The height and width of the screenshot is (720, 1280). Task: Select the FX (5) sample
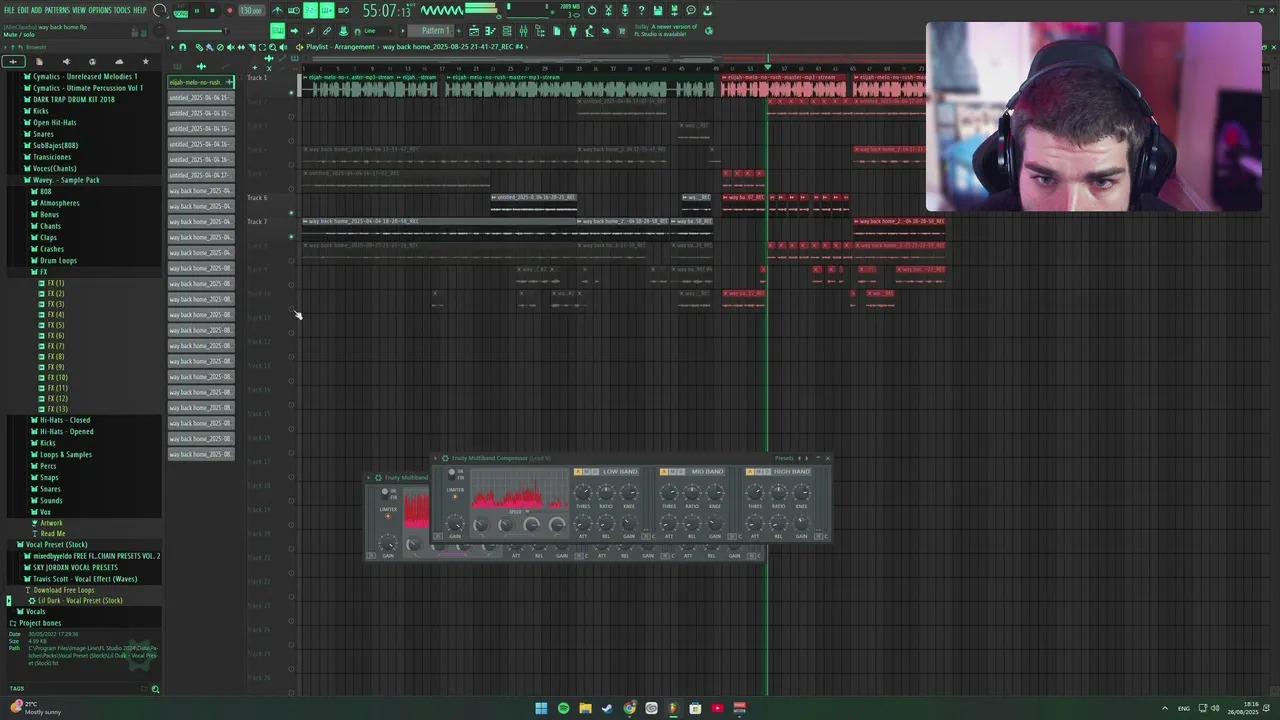click(55, 325)
